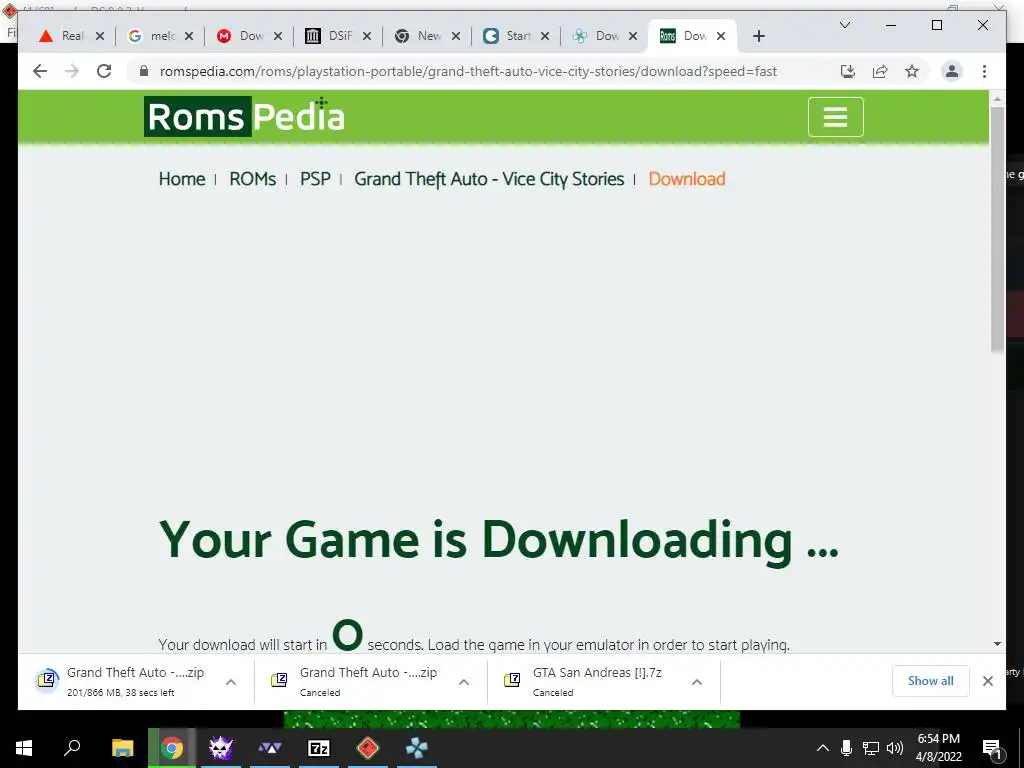The width and height of the screenshot is (1024, 768).
Task: Share this page icon
Action: pos(880,71)
